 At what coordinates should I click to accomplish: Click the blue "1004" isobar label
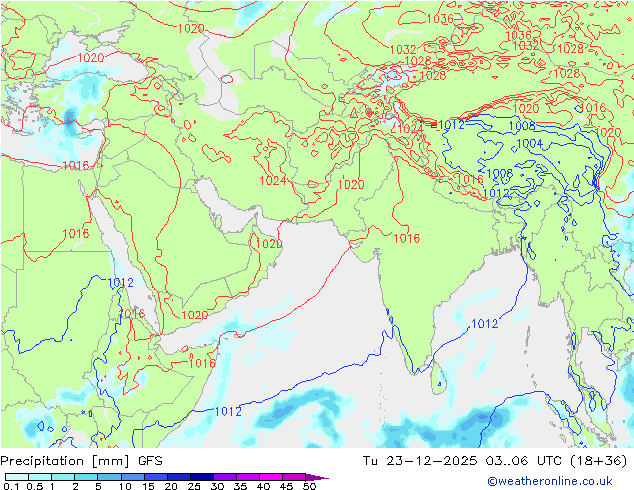tap(530, 144)
